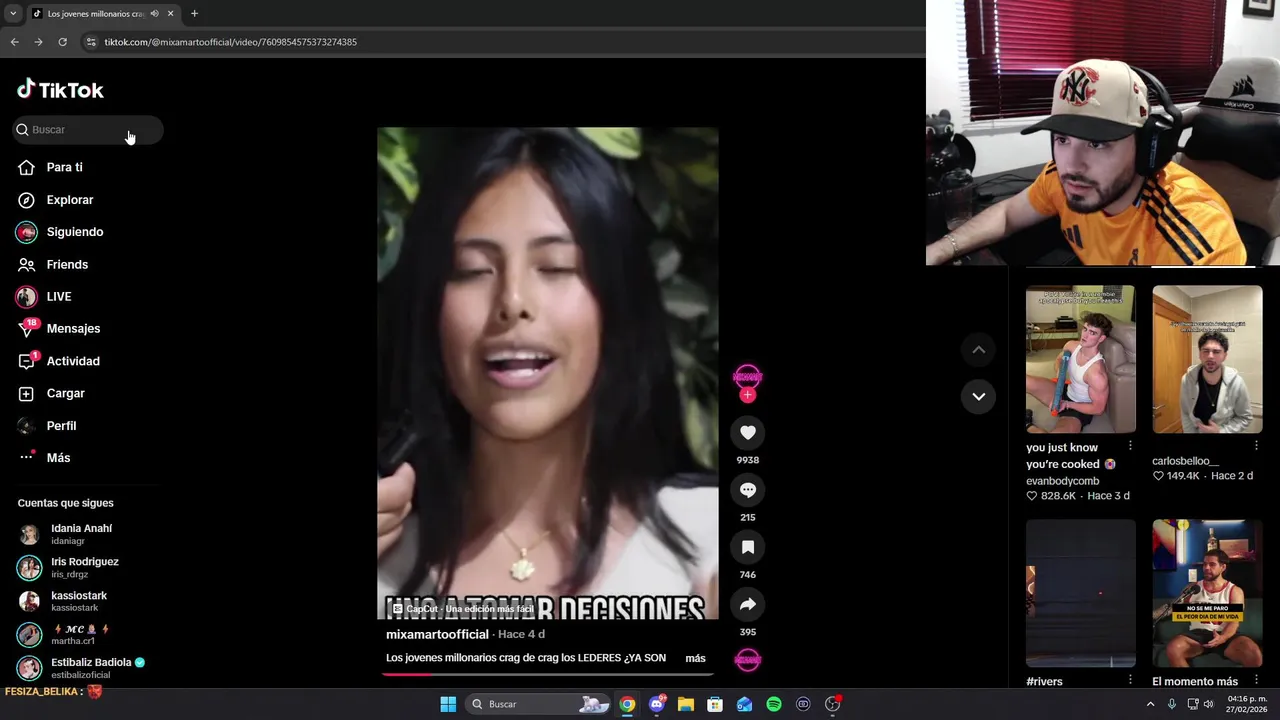This screenshot has width=1280, height=720.
Task: Click the tiktok.com URL in address bar
Action: click(230, 42)
